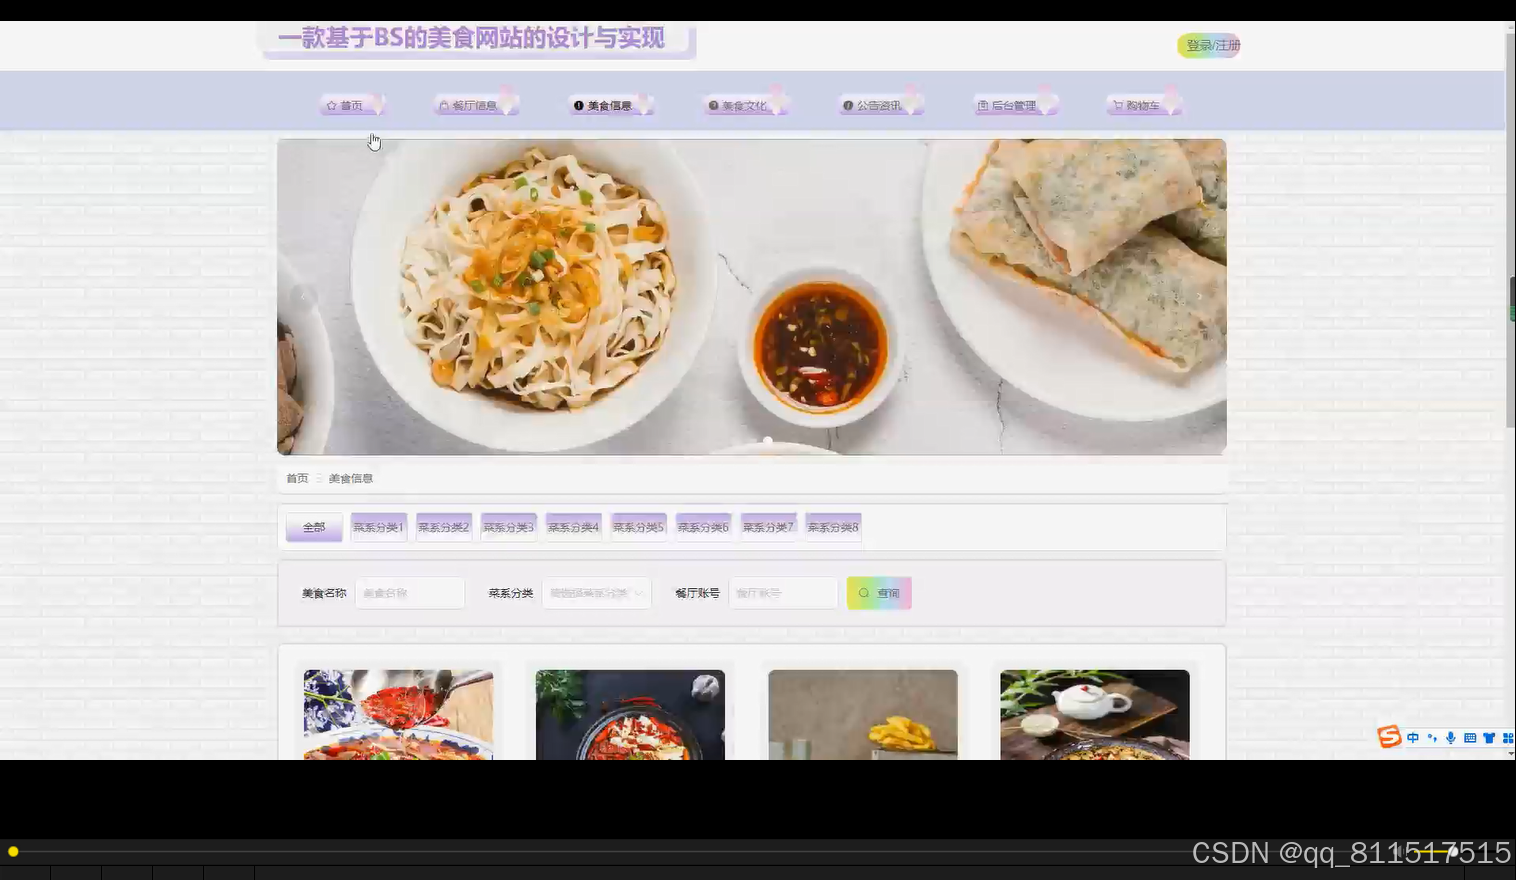The image size is (1516, 880).
Task: Click the page vertical scrollbar
Action: pos(1510,229)
